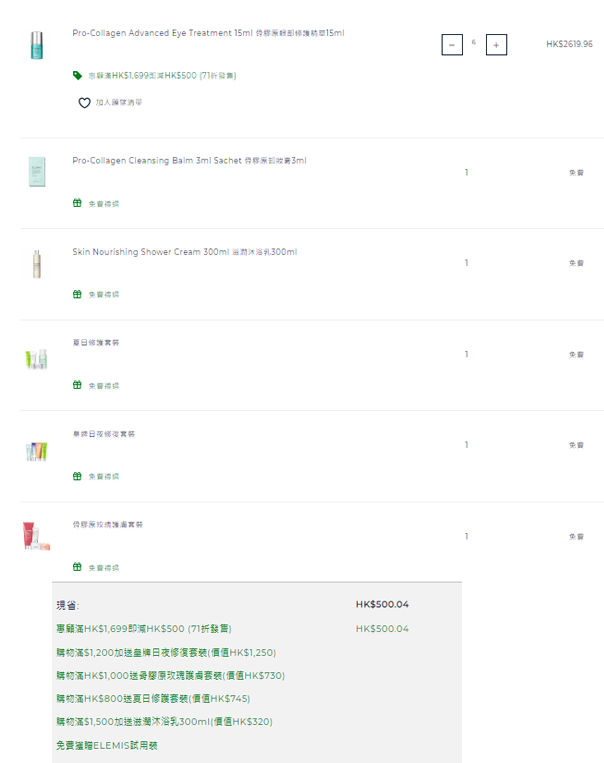Open the HK$1,699 discount offer link
The width and height of the screenshot is (604, 763).
[x=162, y=75]
